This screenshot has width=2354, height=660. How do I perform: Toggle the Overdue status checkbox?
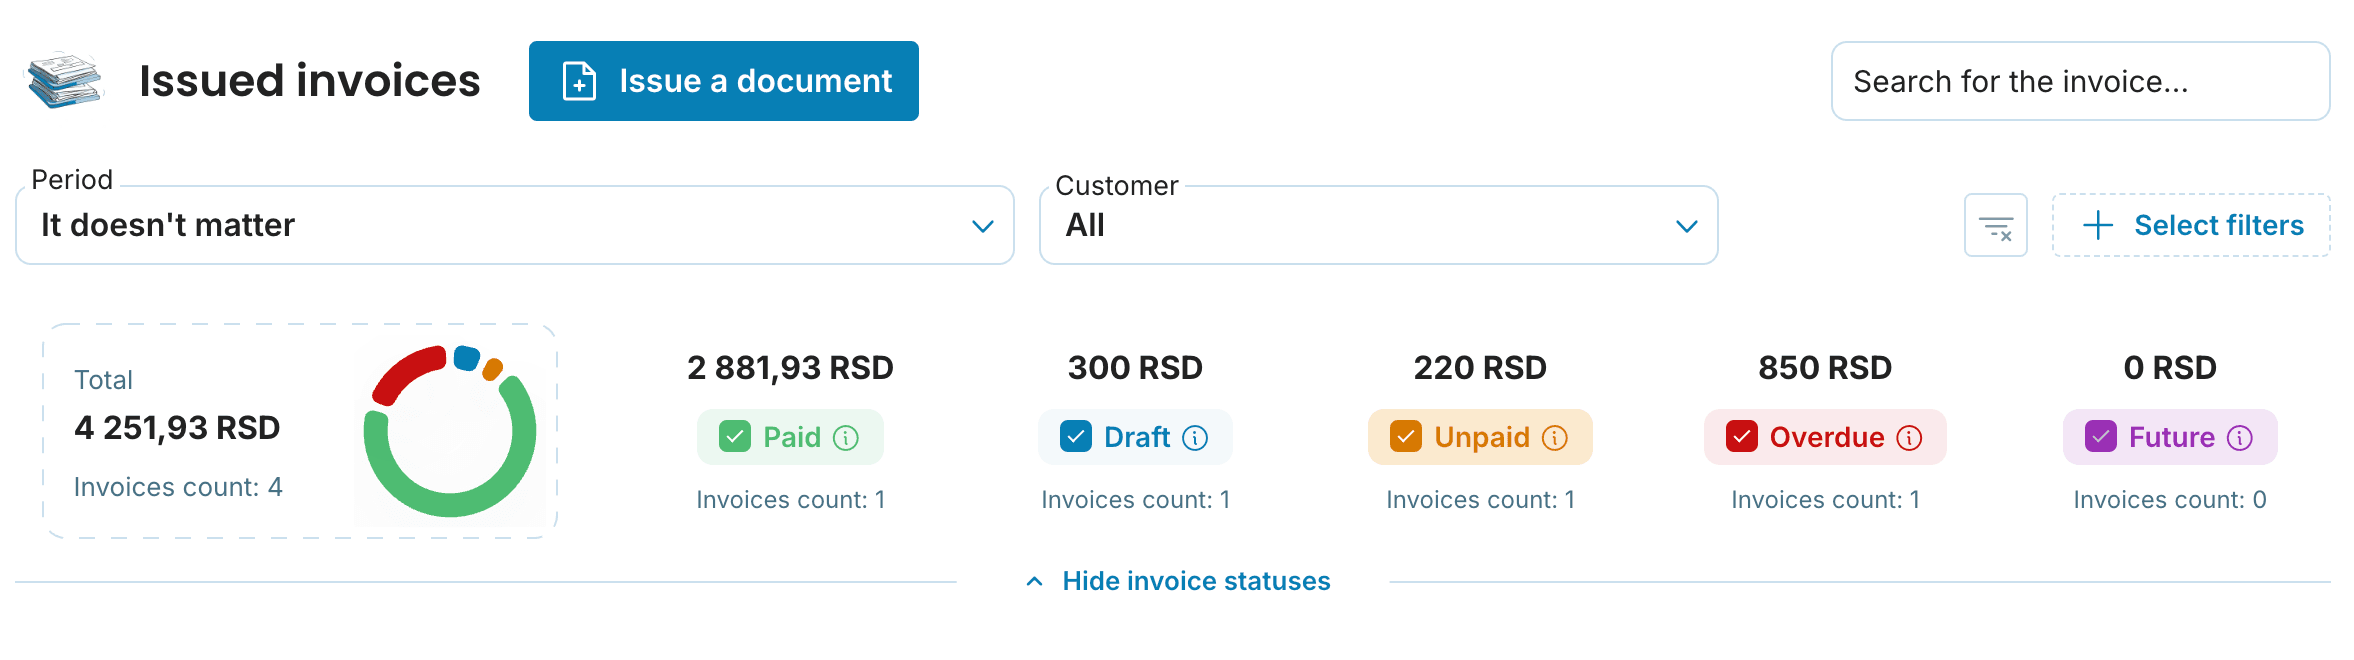point(1742,437)
